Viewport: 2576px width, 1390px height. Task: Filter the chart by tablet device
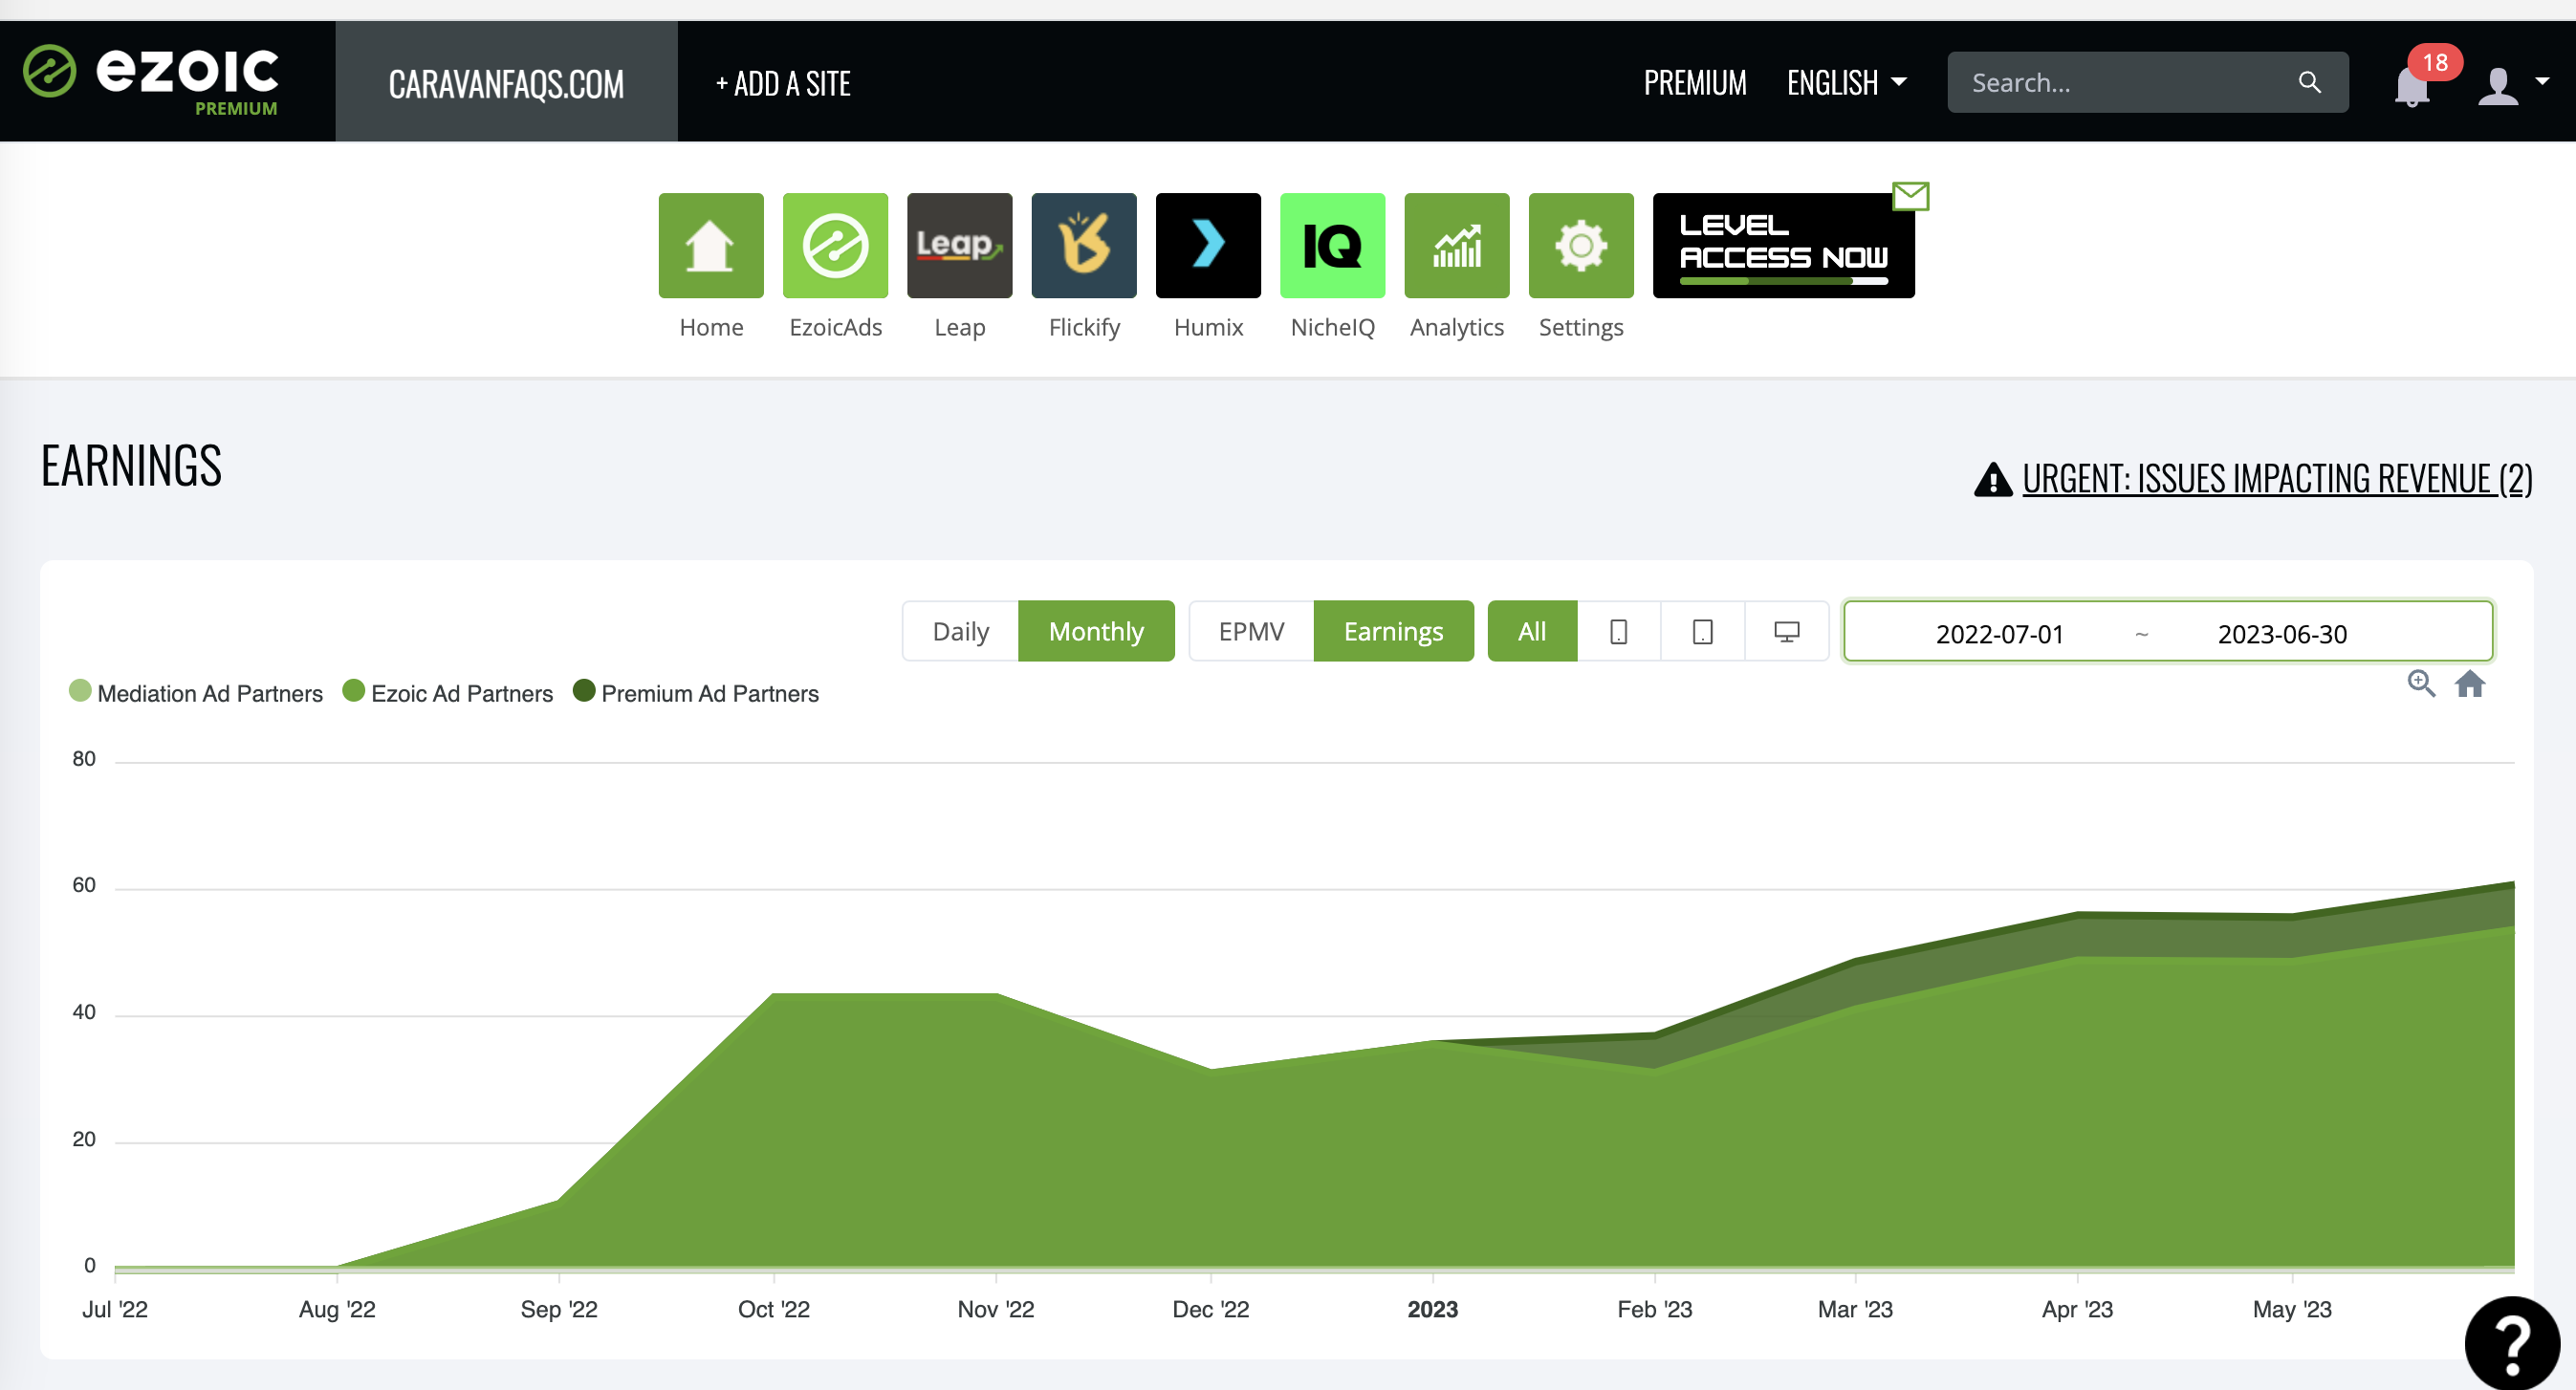[x=1702, y=631]
